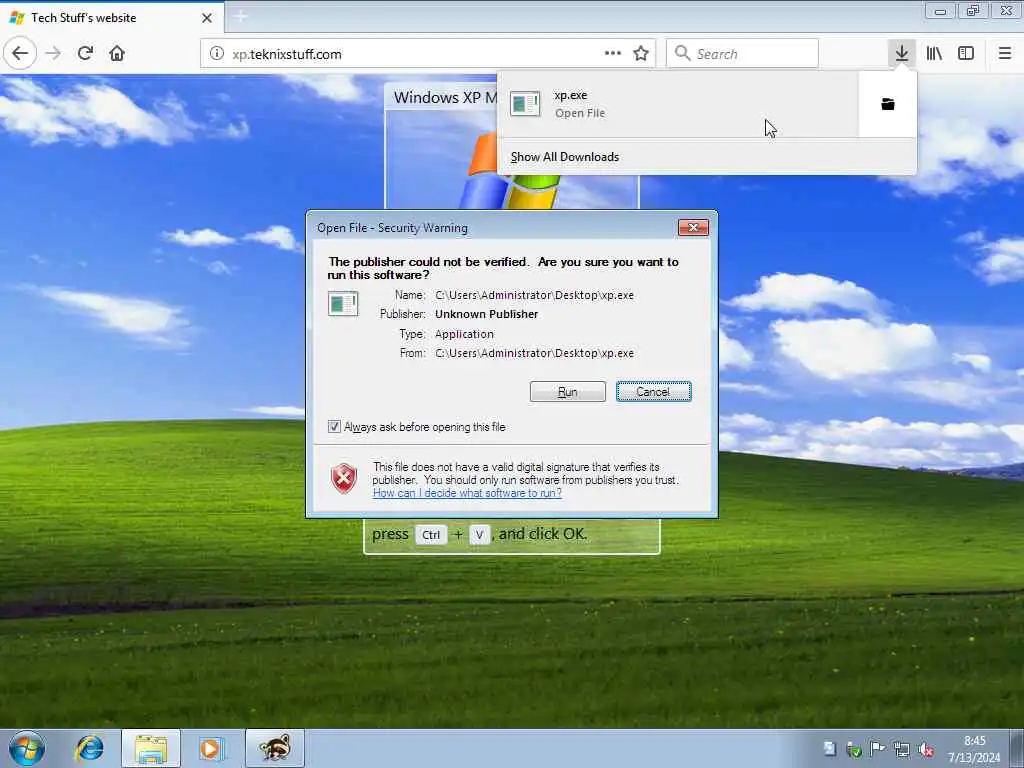Launch Internet Explorer from the taskbar

click(x=89, y=748)
